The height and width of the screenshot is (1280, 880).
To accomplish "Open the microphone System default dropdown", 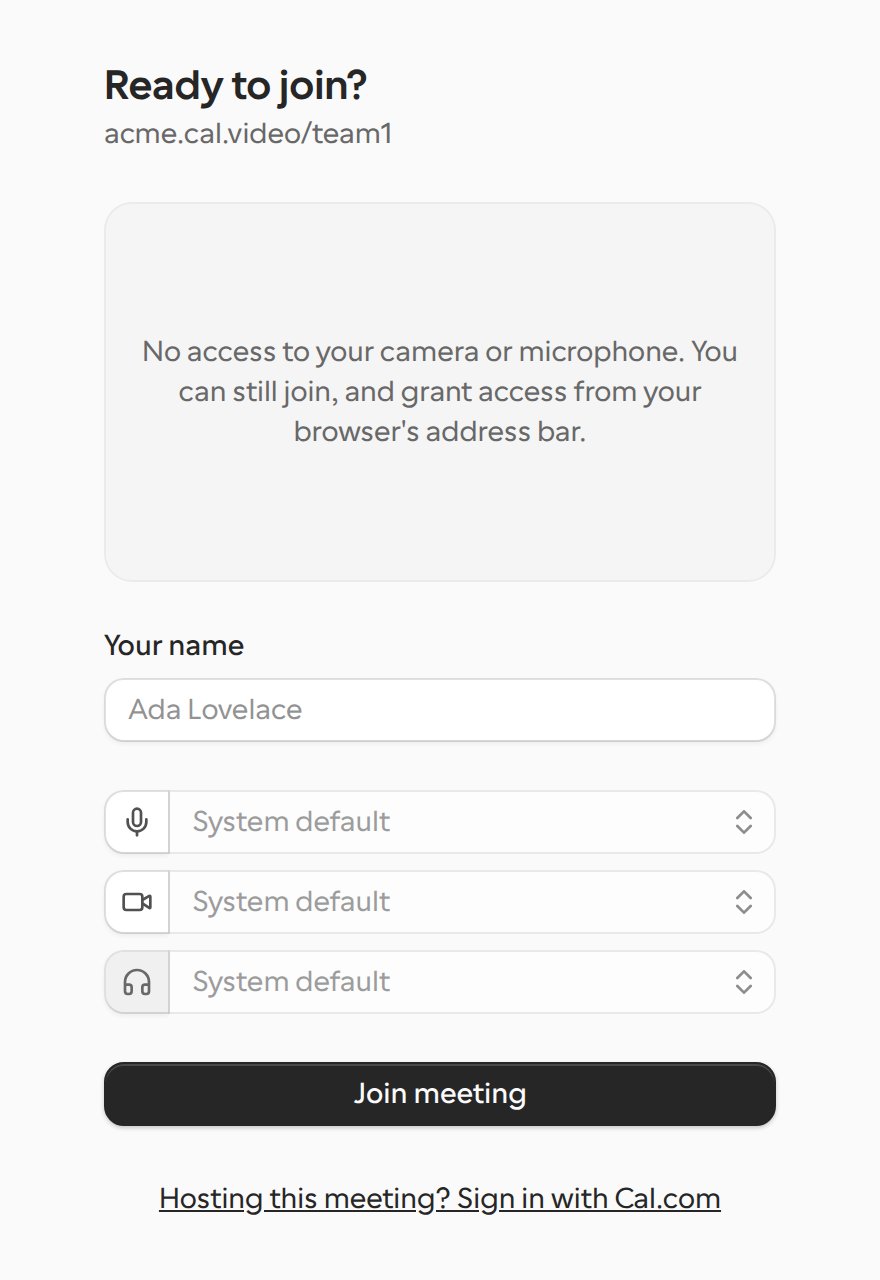I will tap(472, 822).
